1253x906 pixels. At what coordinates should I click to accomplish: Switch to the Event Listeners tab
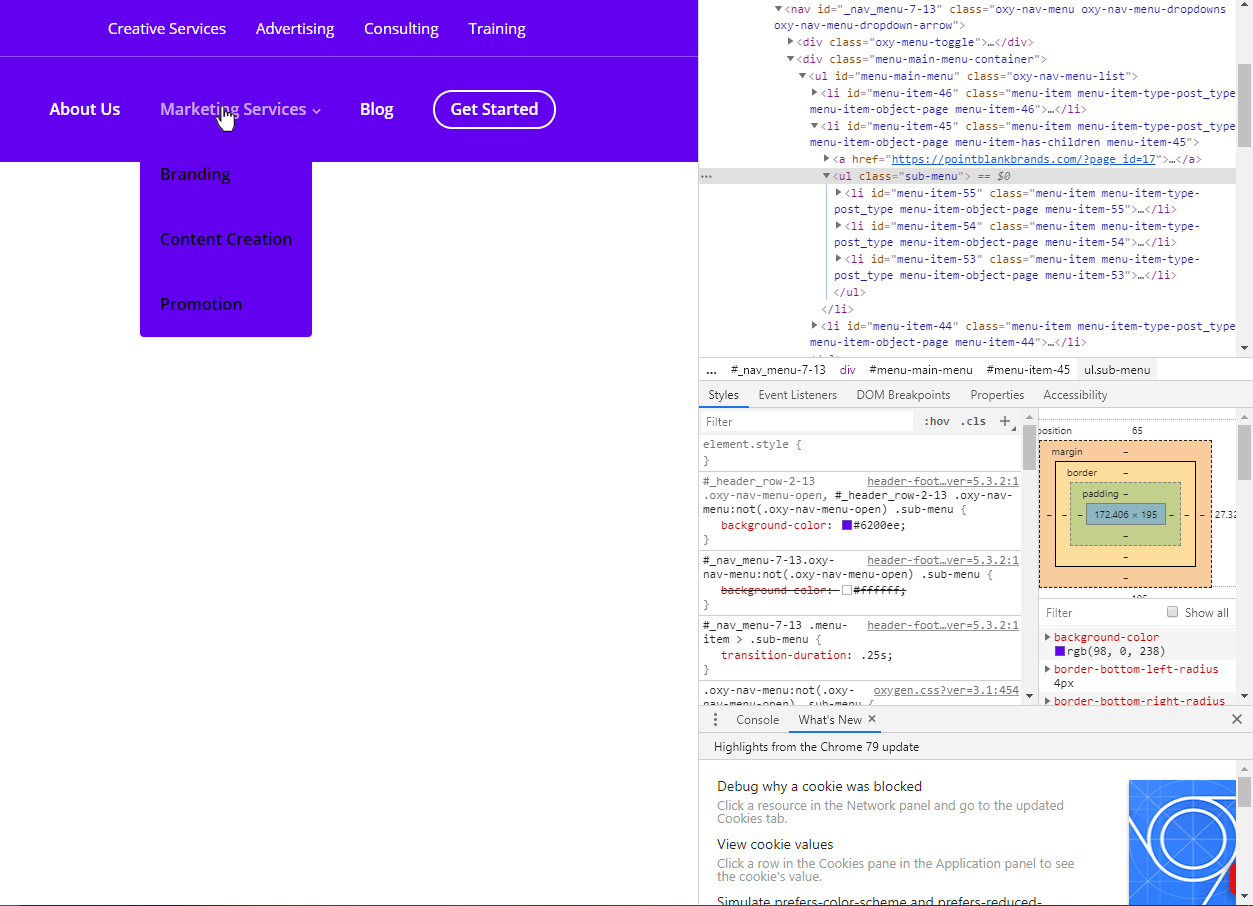tap(797, 394)
